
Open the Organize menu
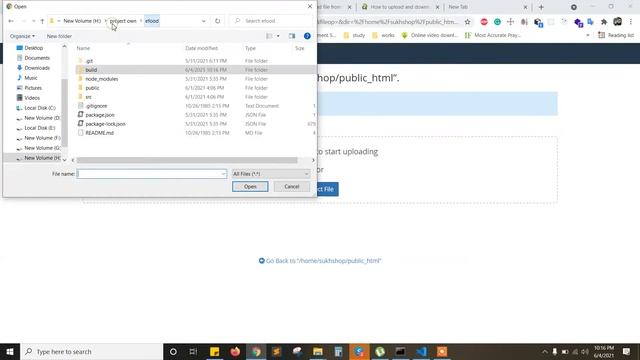(22, 36)
